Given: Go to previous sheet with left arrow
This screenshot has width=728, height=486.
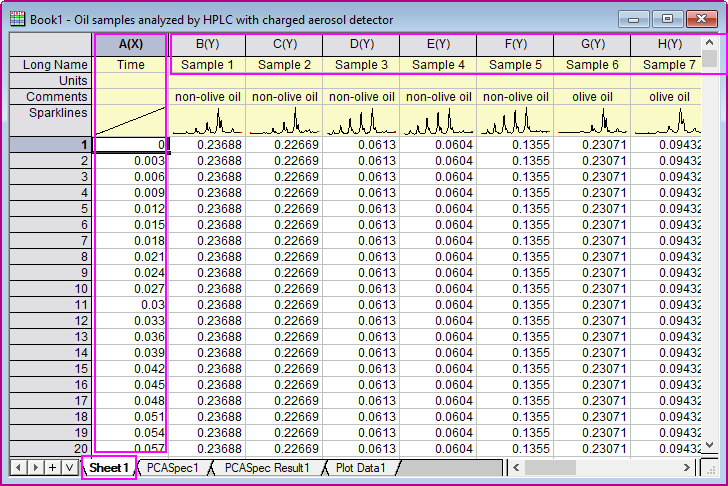Looking at the screenshot, I should pyautogui.click(x=18, y=467).
